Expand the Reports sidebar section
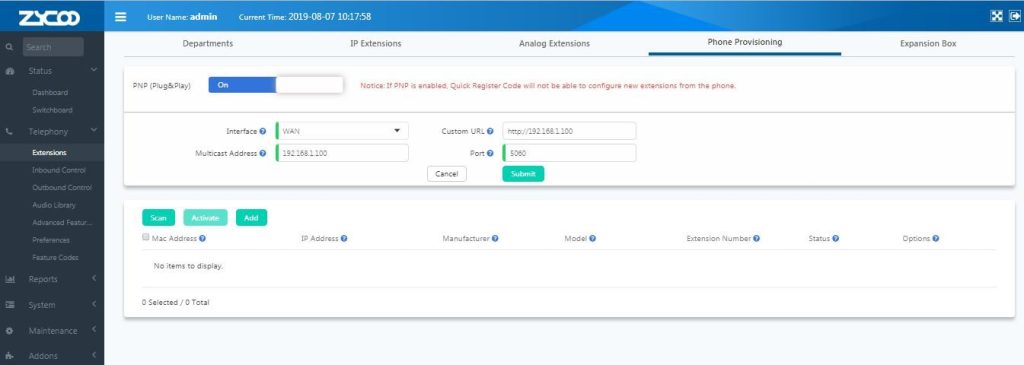This screenshot has height=365, width=1024. 94,279
